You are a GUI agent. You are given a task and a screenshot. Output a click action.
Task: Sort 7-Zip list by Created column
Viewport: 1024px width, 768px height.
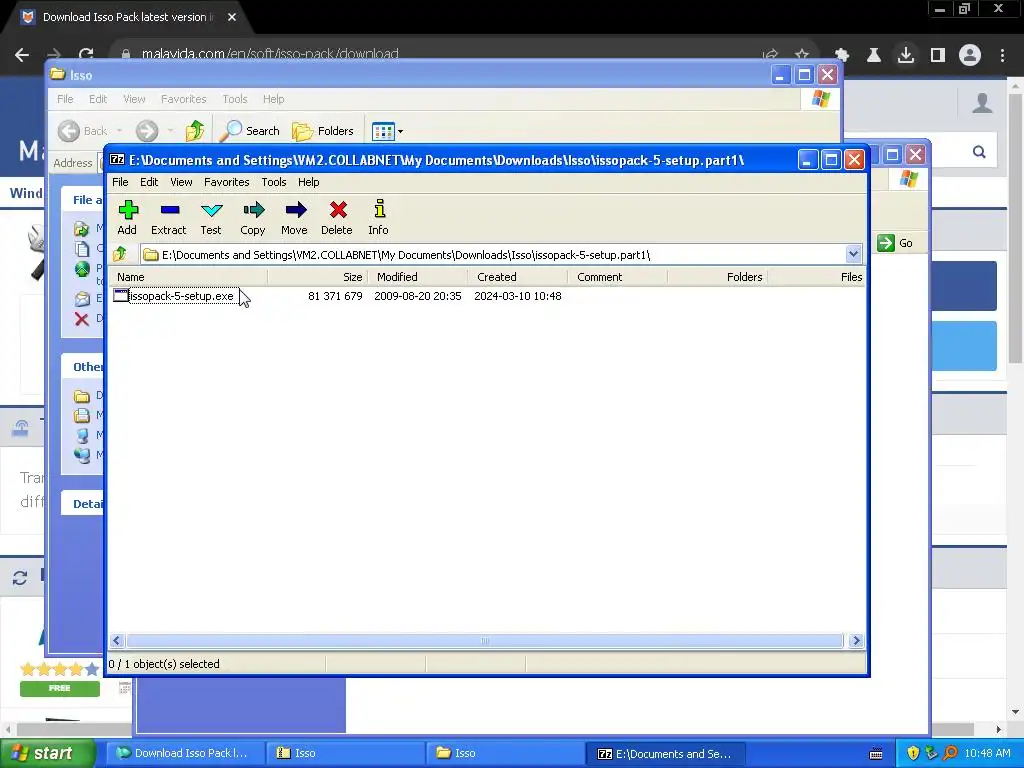[517, 277]
